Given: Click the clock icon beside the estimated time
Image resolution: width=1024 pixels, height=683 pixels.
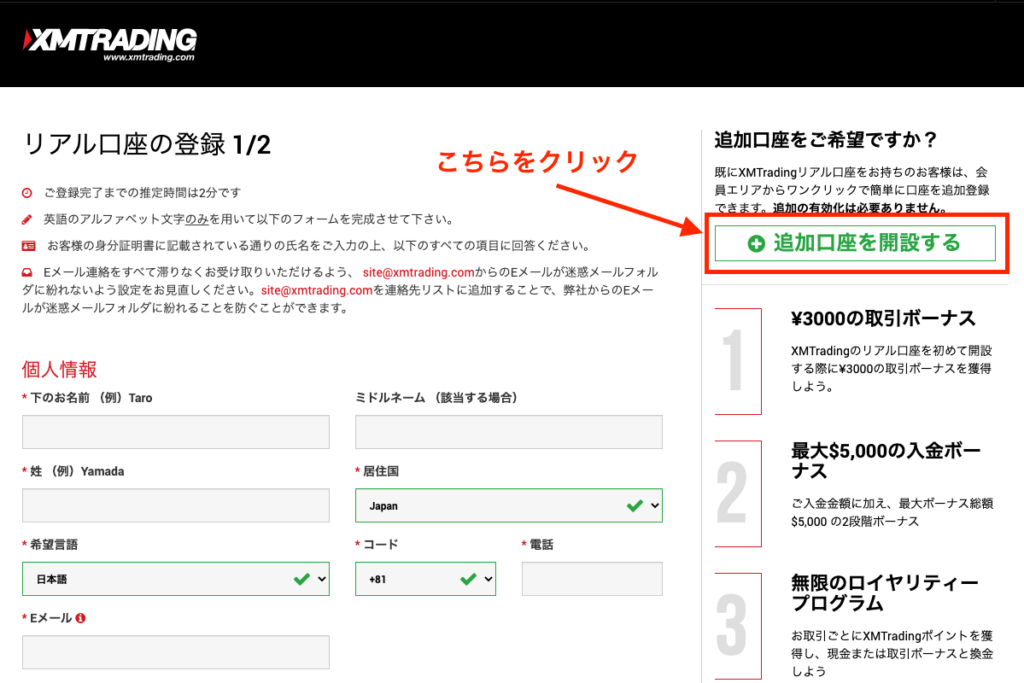Looking at the screenshot, I should click(x=27, y=192).
